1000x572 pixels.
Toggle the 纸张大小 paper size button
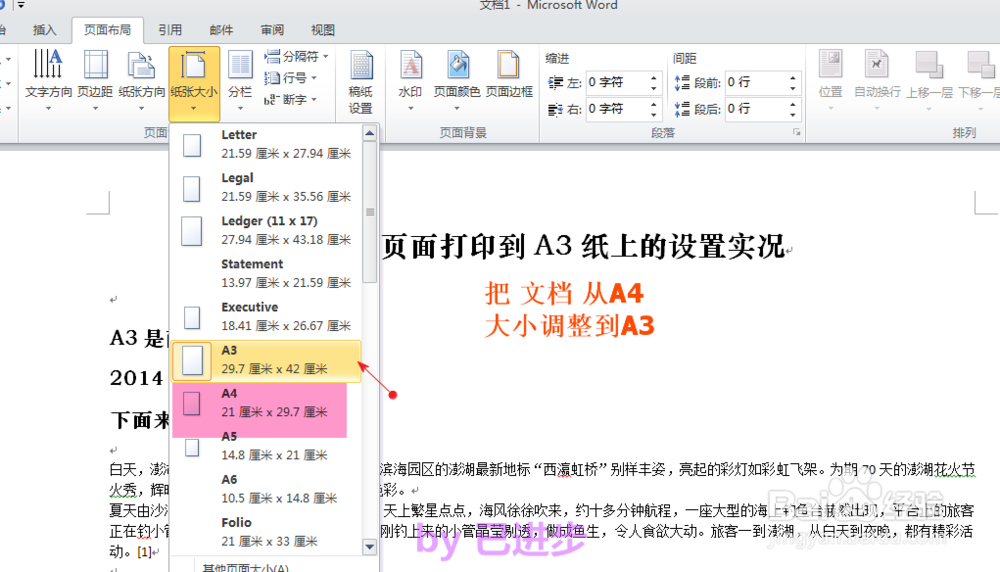pos(194,84)
